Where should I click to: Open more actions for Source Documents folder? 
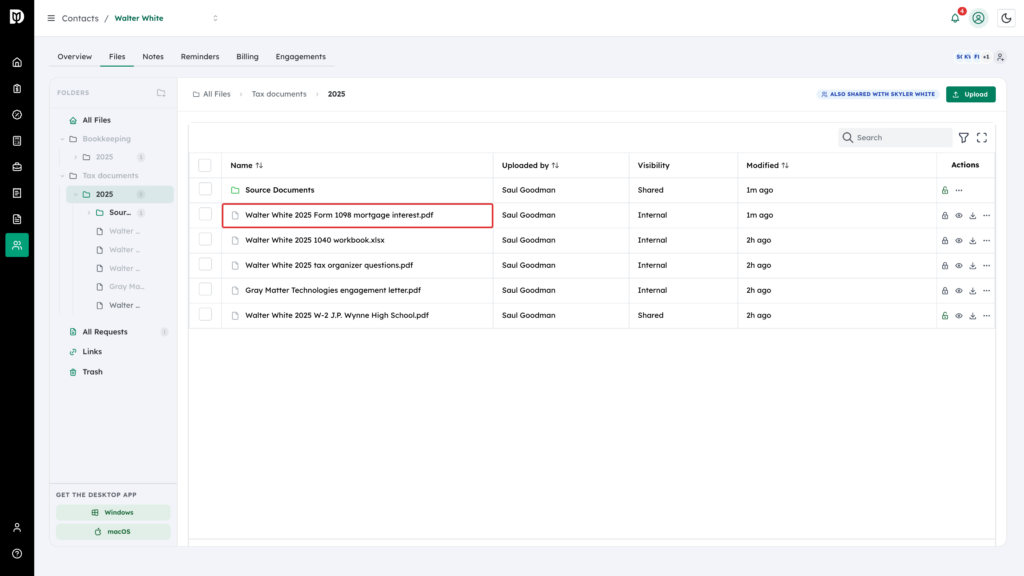point(959,190)
